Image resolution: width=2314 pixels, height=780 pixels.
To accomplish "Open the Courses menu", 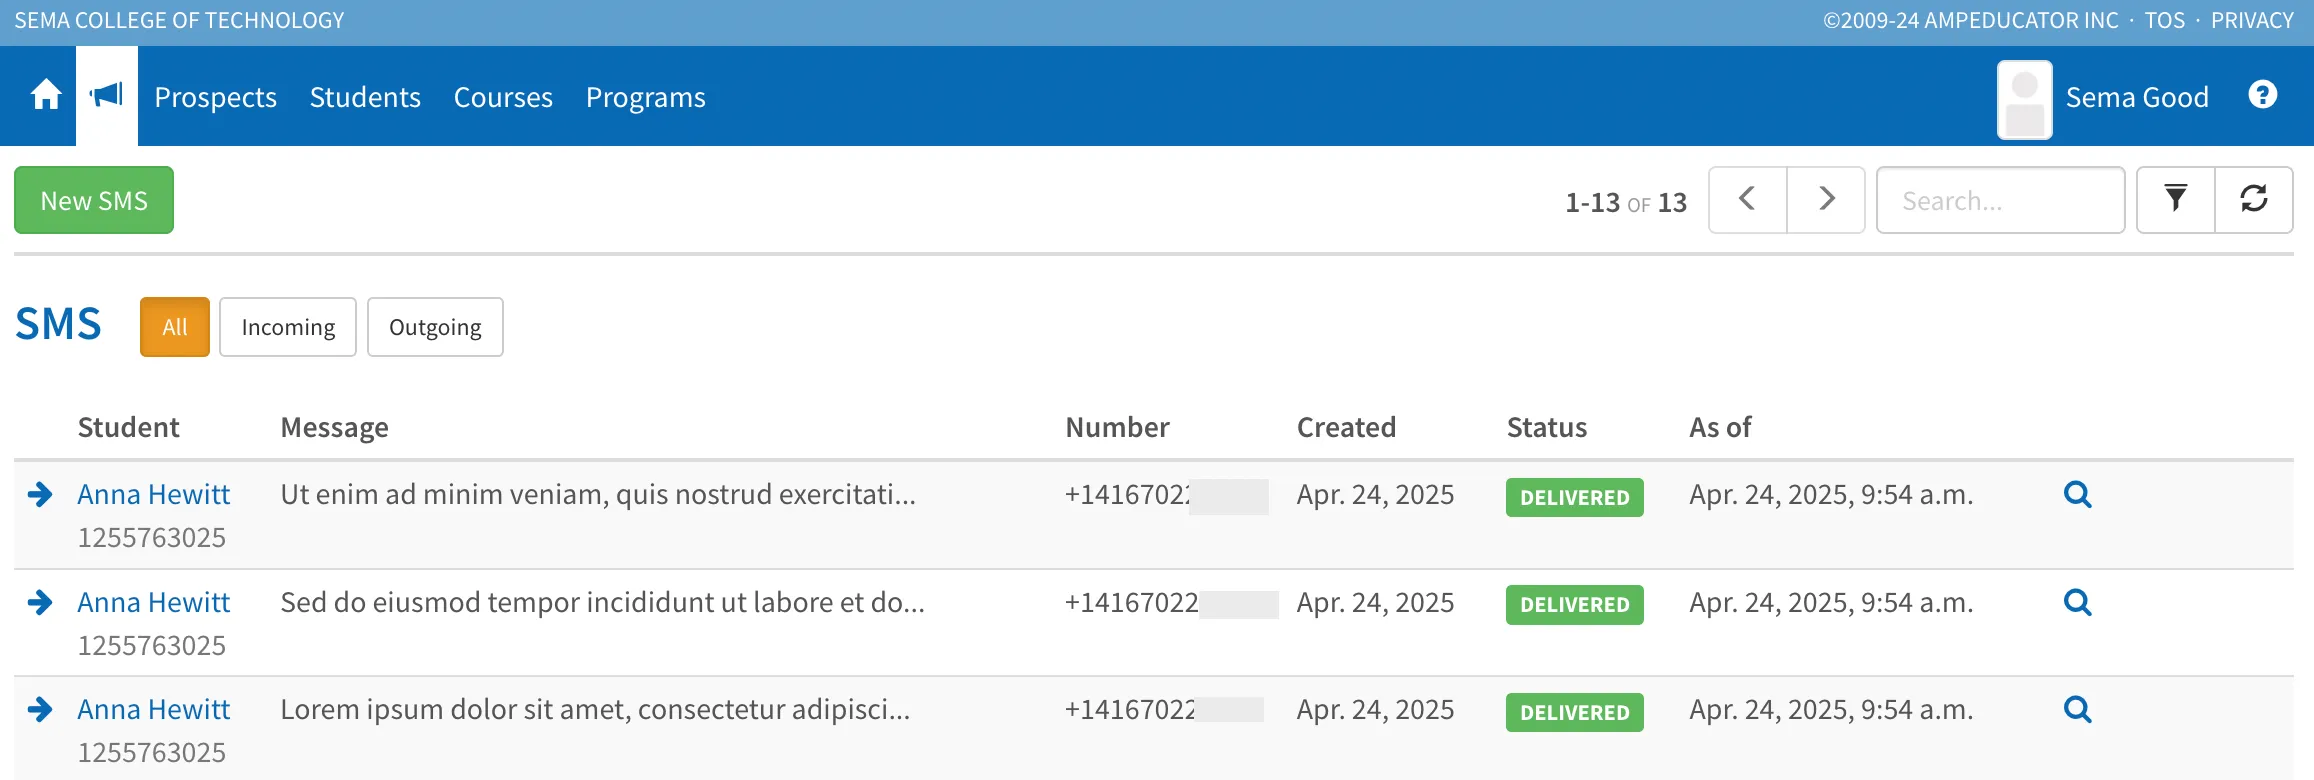I will [x=503, y=97].
